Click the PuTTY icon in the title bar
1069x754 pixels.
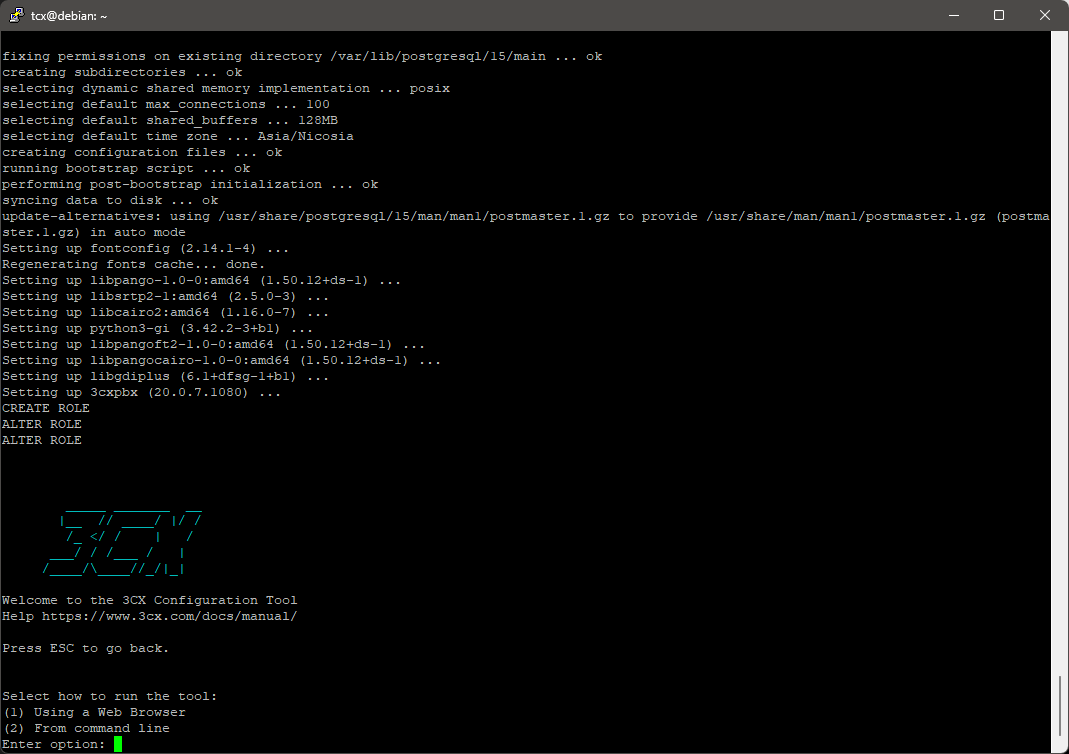16,16
